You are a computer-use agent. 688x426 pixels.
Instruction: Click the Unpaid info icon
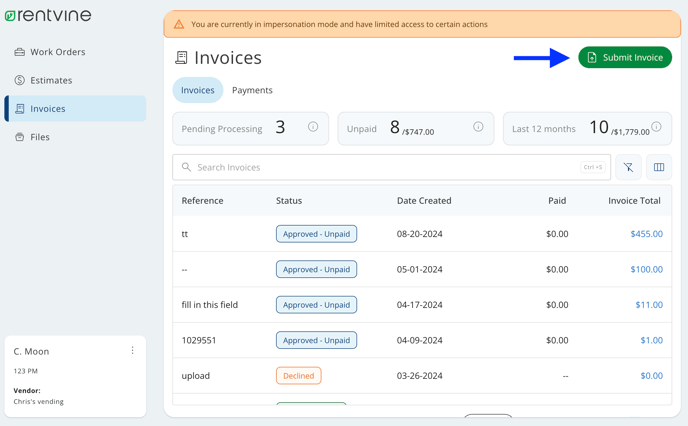tap(478, 127)
